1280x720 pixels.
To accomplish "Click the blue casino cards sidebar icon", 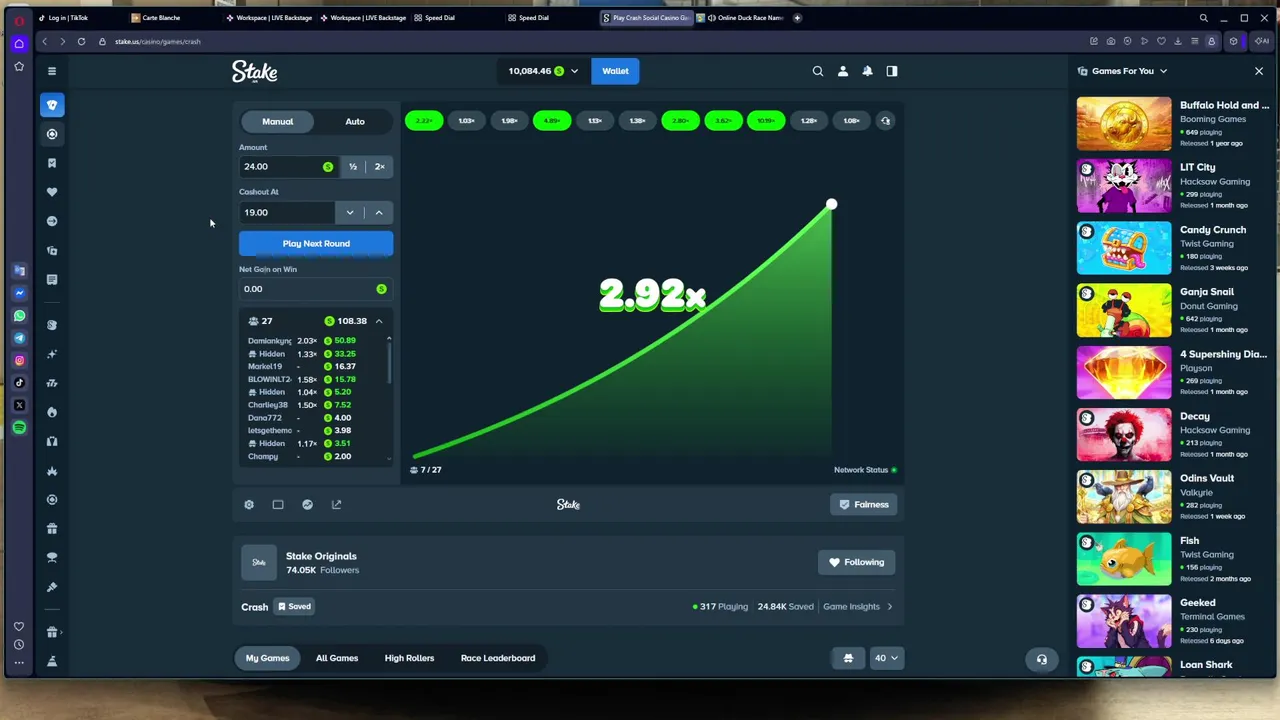I will pos(52,105).
